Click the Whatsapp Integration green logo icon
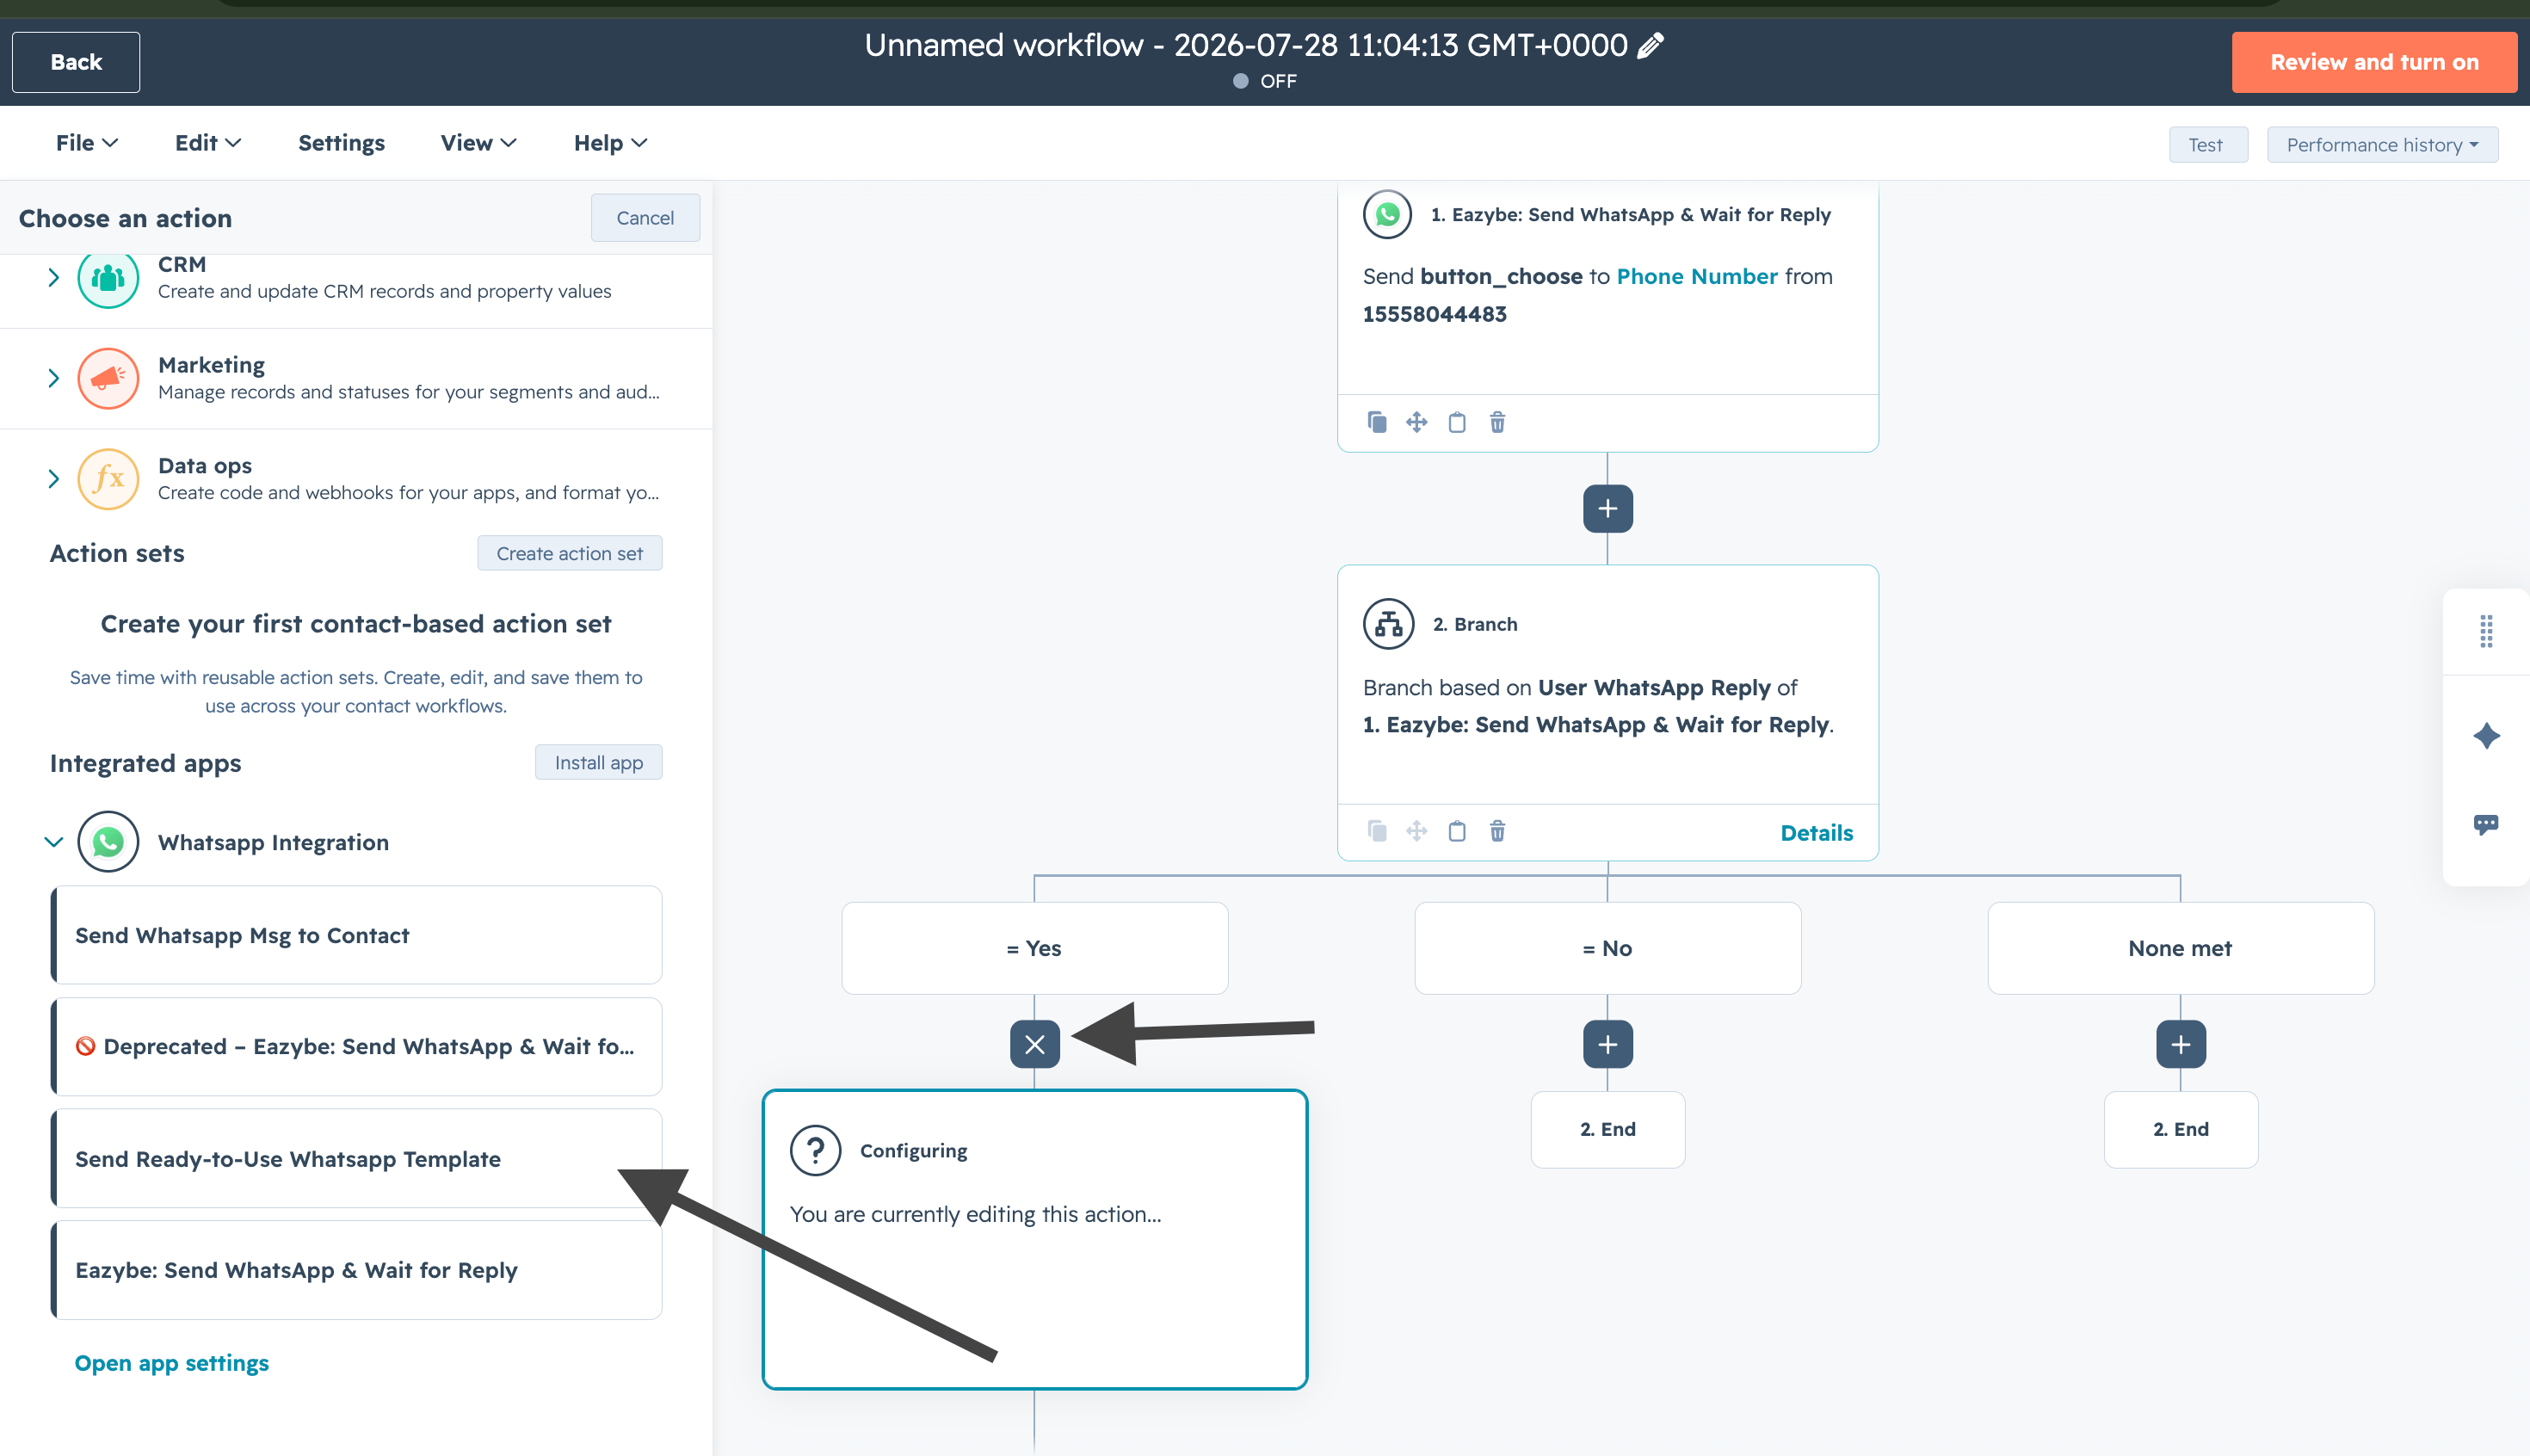This screenshot has width=2530, height=1456. point(108,842)
